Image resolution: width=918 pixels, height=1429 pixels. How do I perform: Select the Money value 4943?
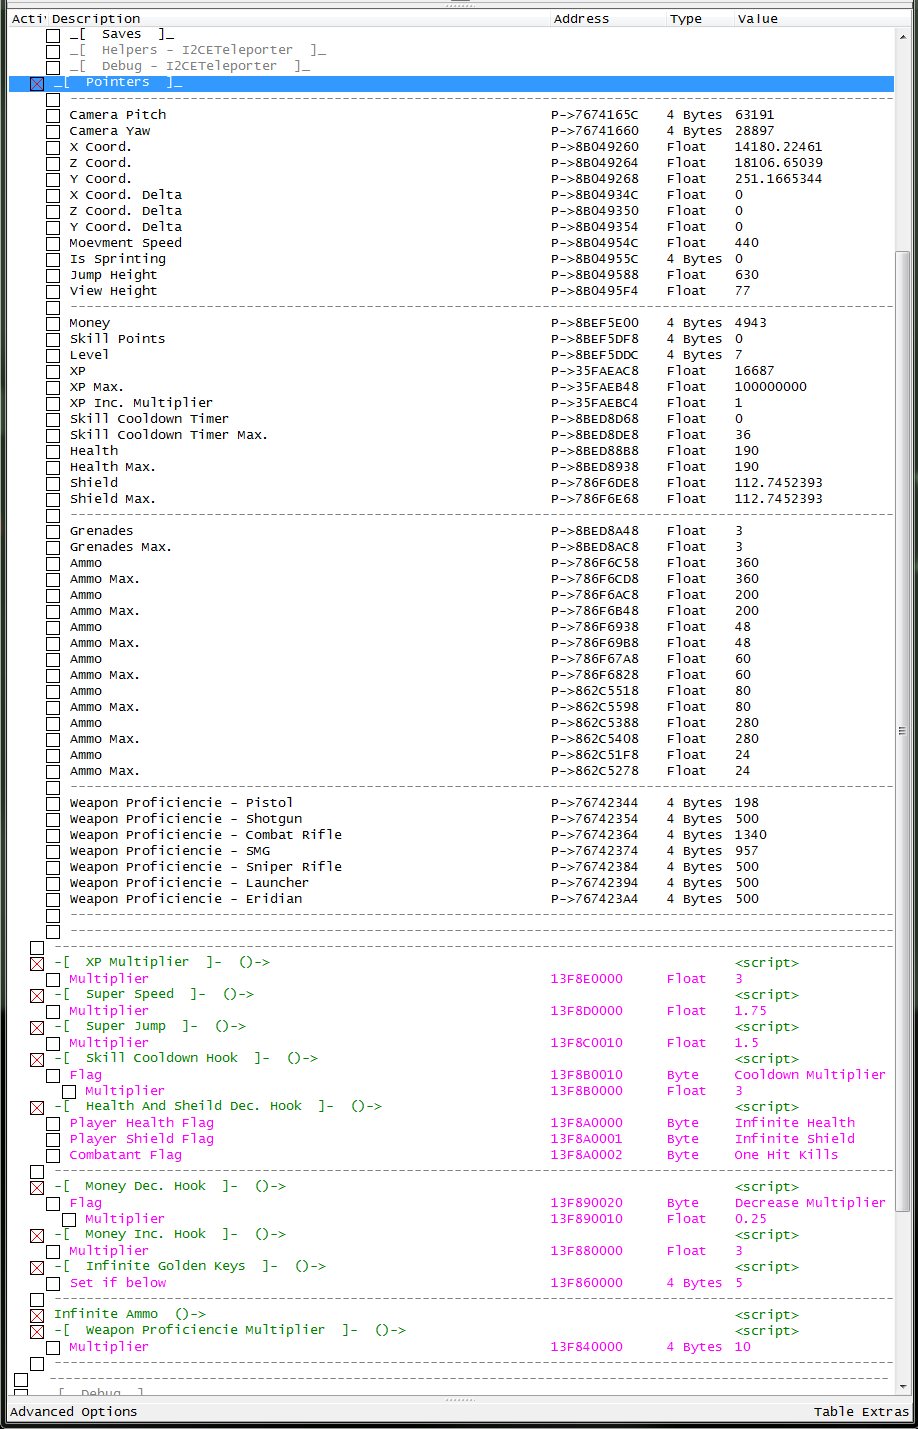[751, 323]
